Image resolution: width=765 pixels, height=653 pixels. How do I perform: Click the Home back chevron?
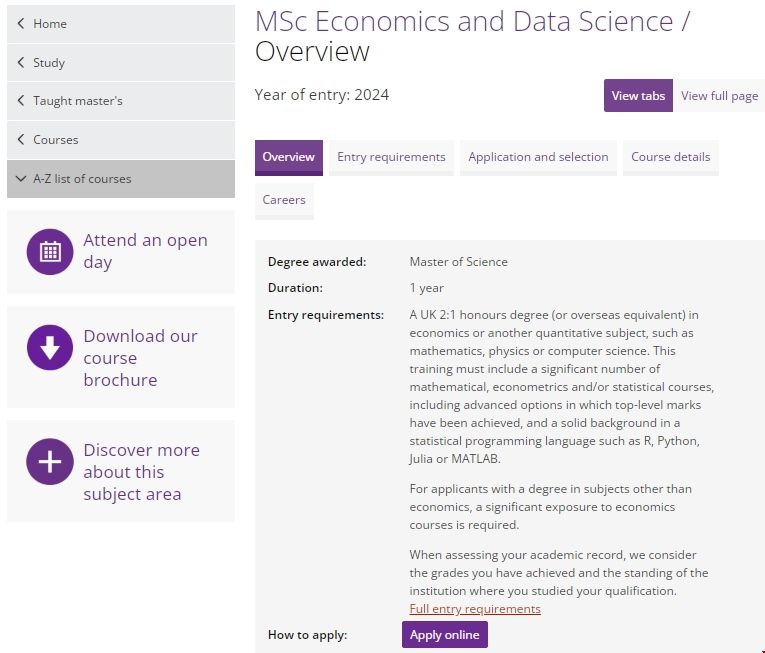click(21, 23)
